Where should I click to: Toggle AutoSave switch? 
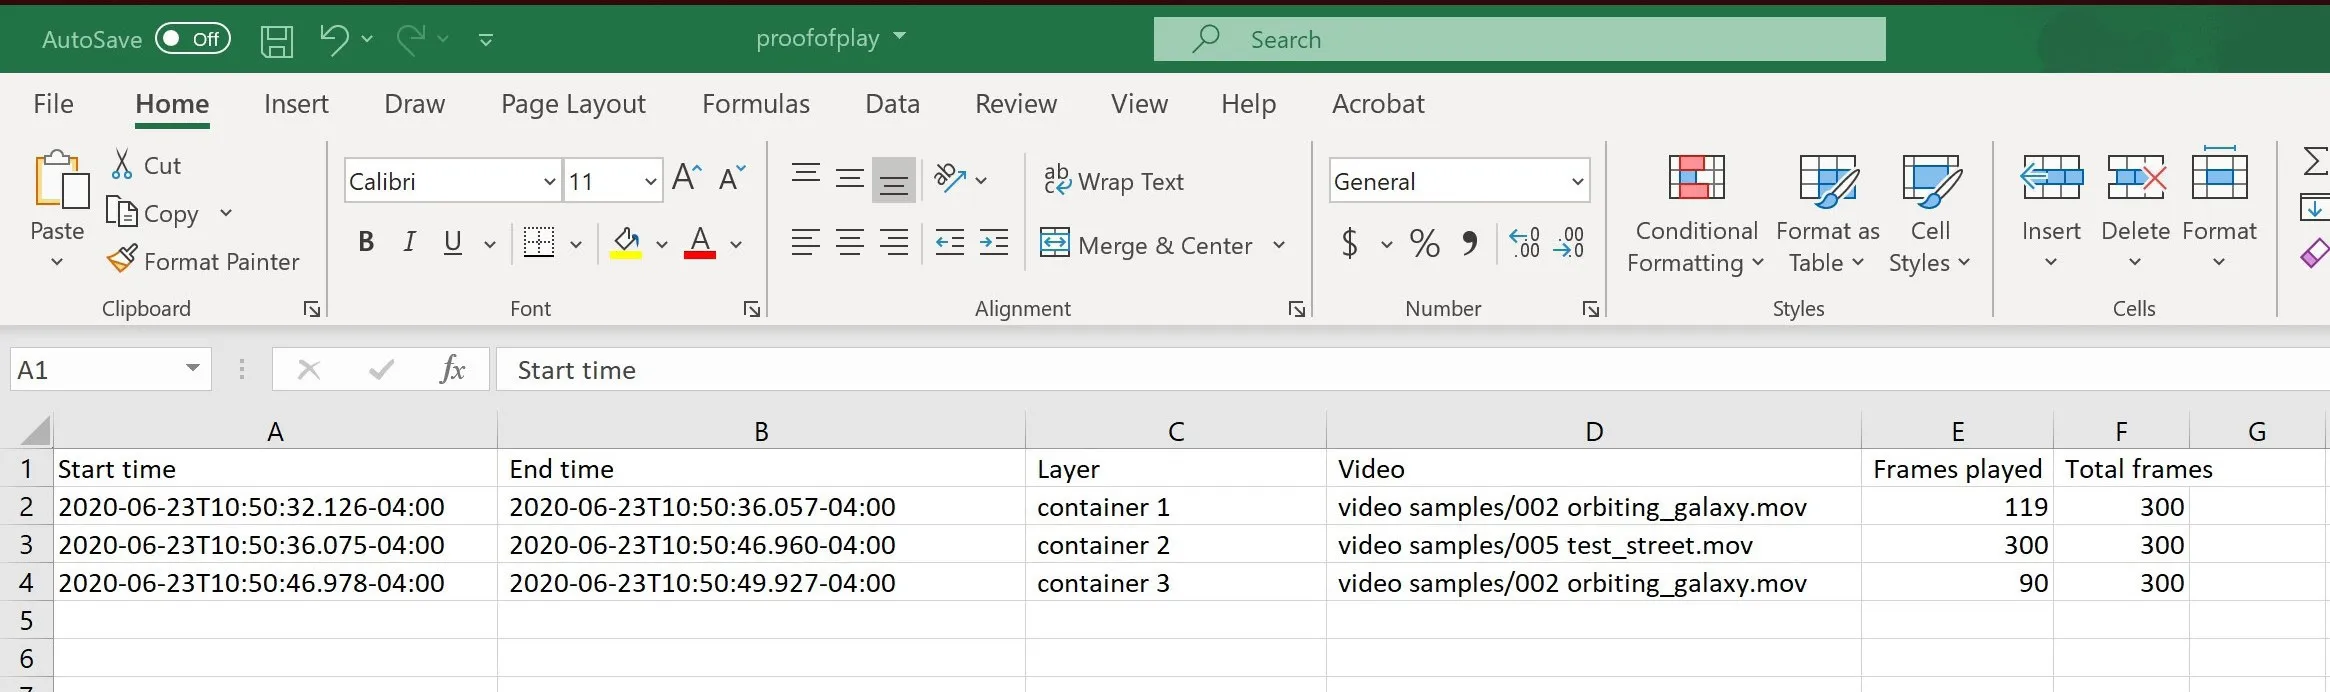[x=192, y=39]
